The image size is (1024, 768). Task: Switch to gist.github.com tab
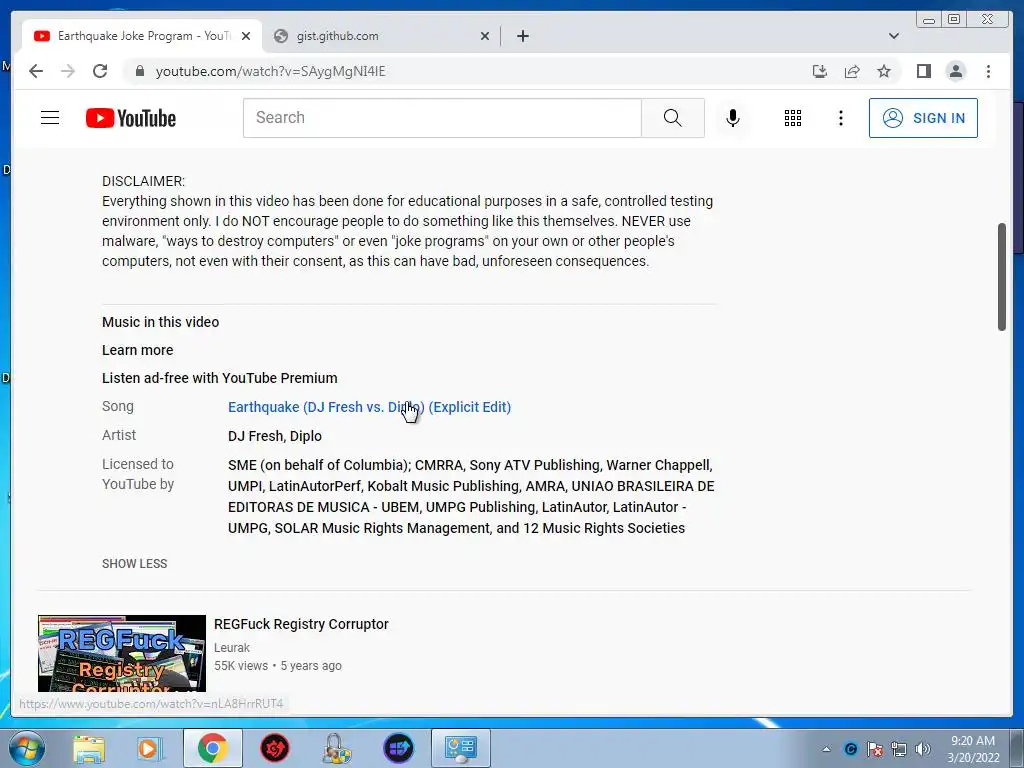(381, 36)
